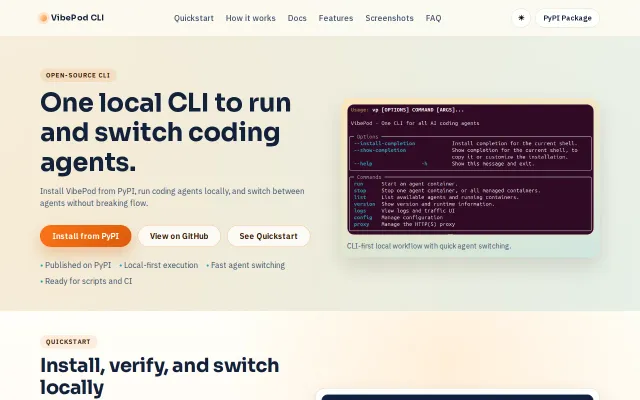Click the caption 'CLI-first local workflow with quick agent switching.'
This screenshot has height=400, width=640.
coord(429,246)
